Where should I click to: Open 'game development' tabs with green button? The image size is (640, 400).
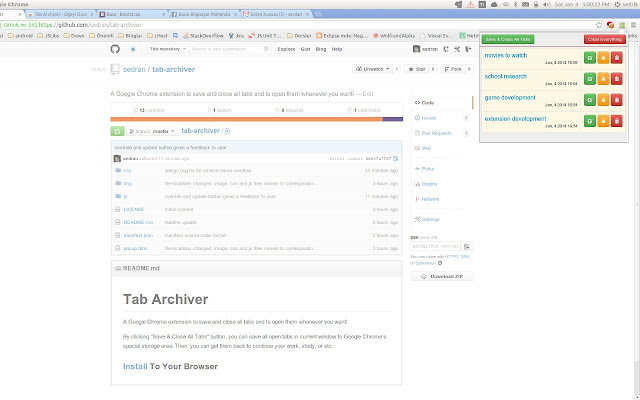coord(589,100)
